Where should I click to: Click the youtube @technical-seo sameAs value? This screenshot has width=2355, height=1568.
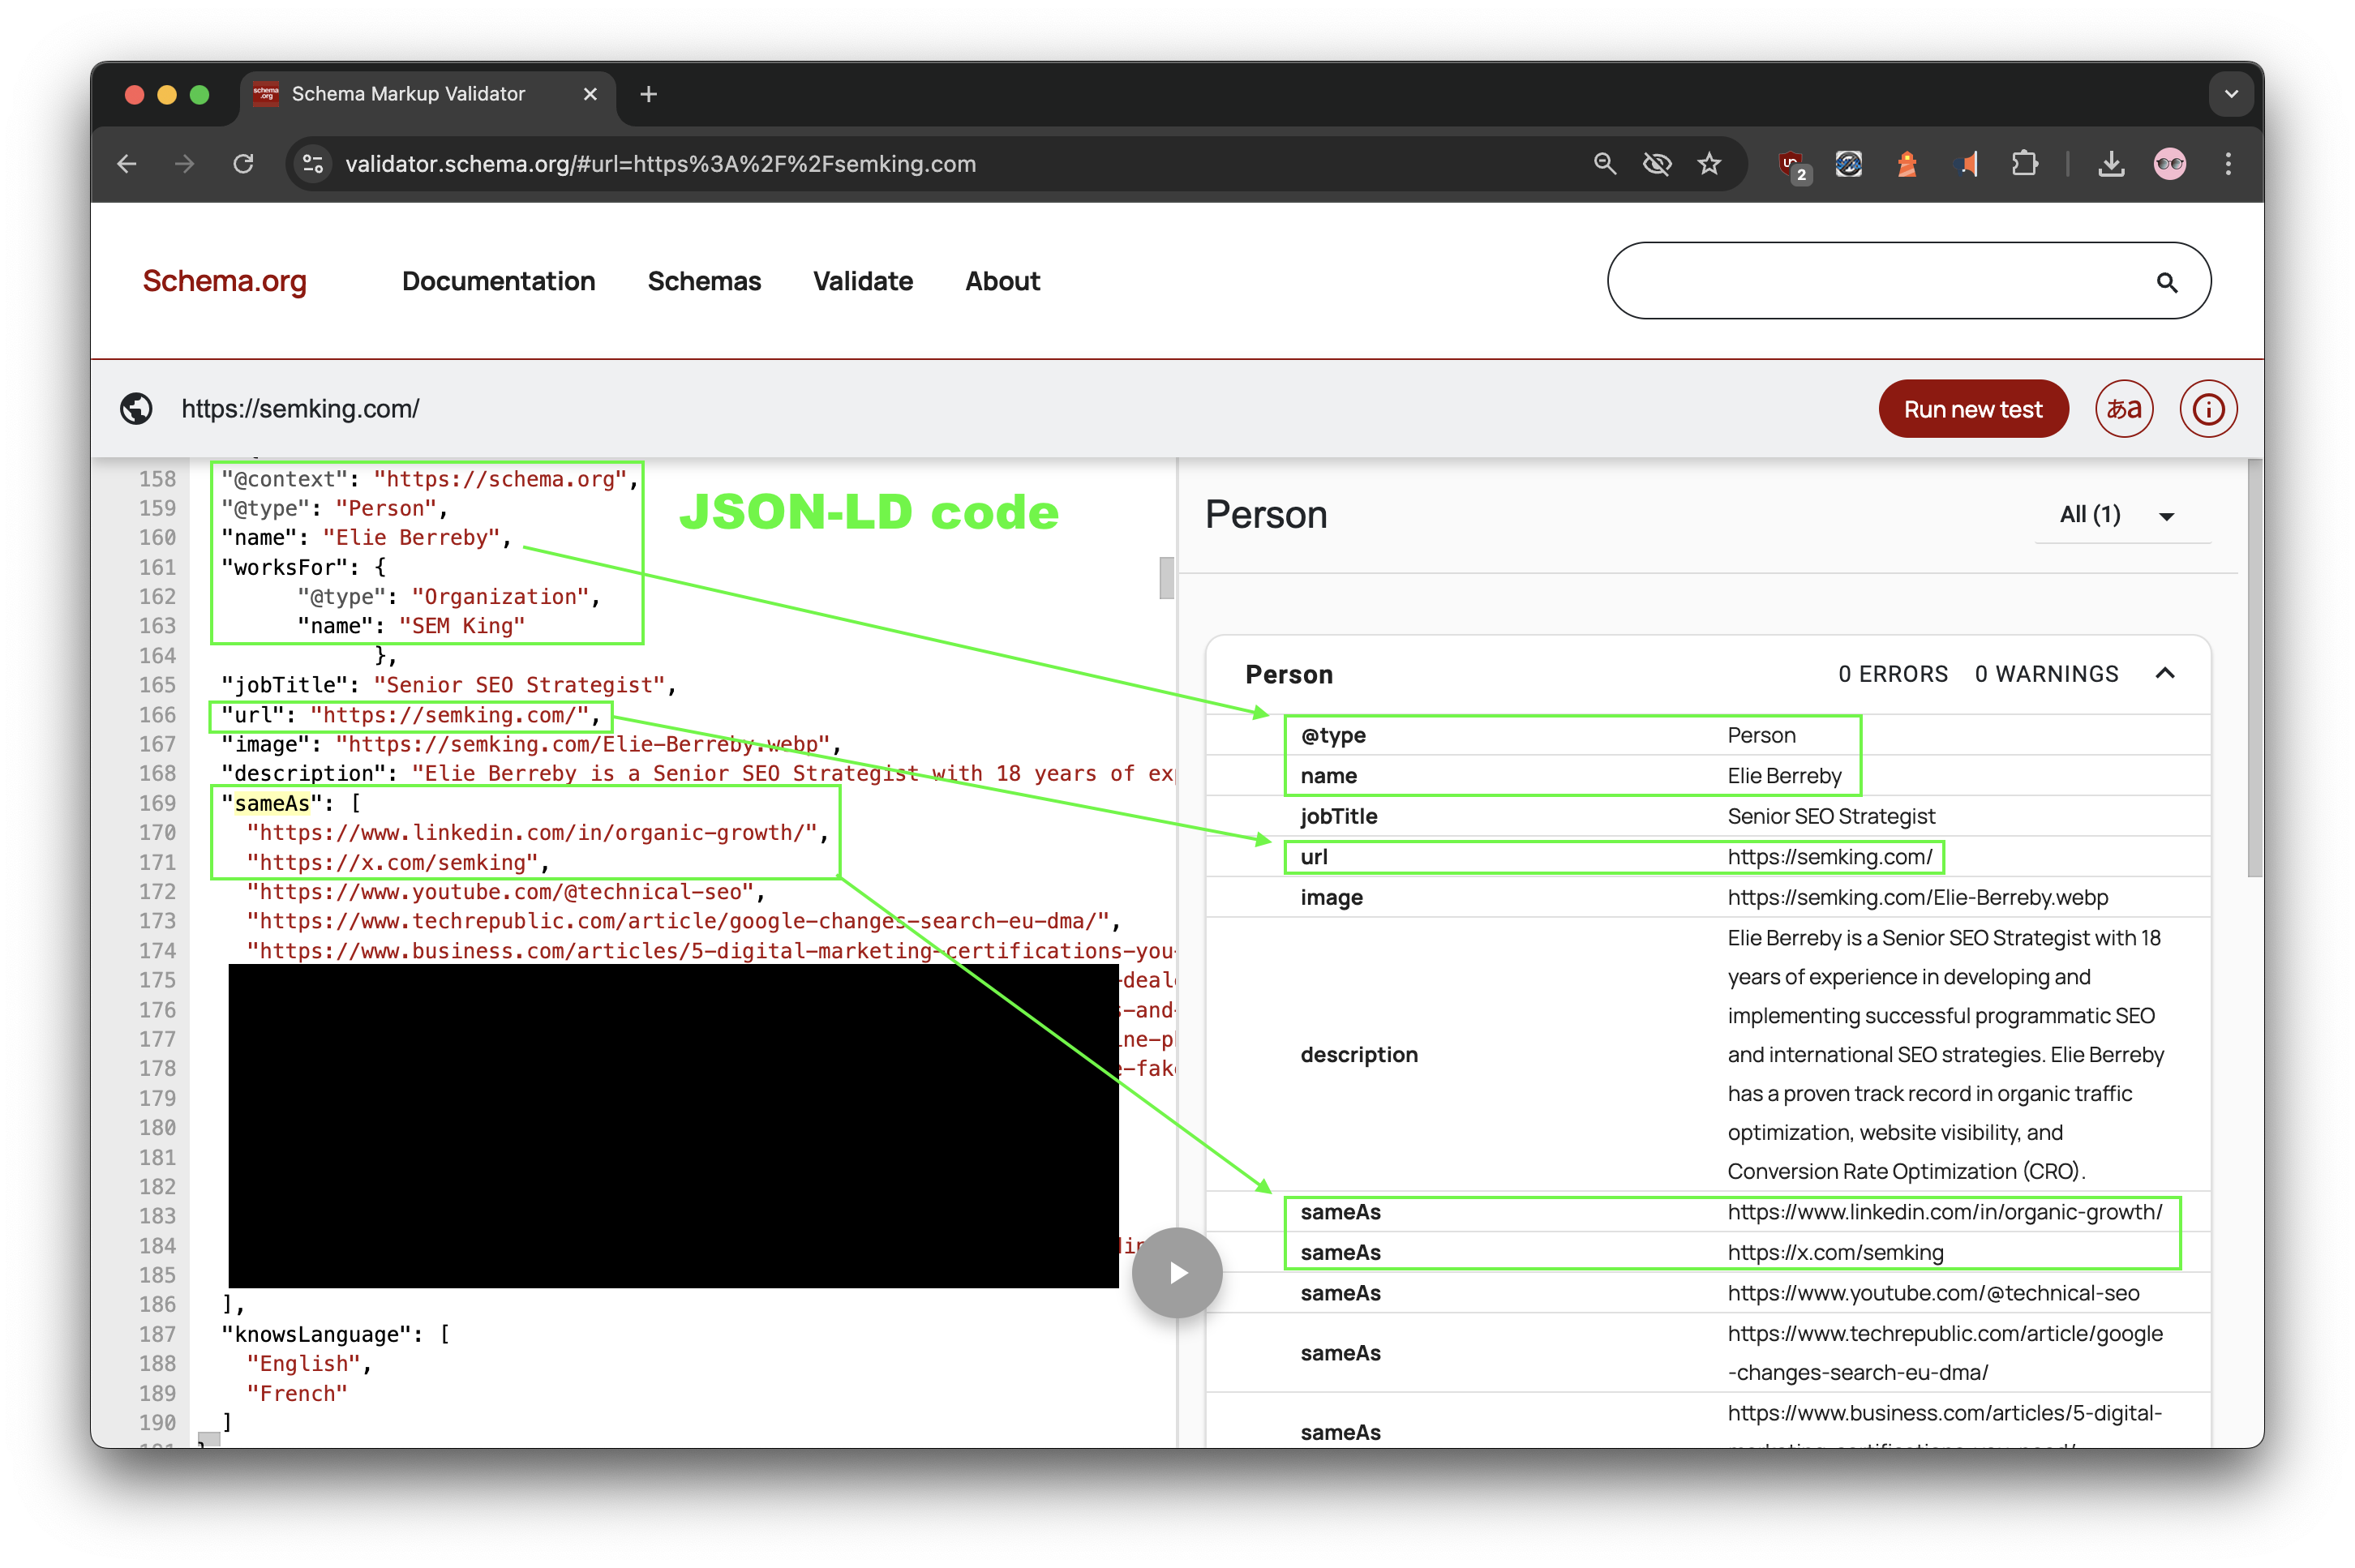point(1933,1293)
